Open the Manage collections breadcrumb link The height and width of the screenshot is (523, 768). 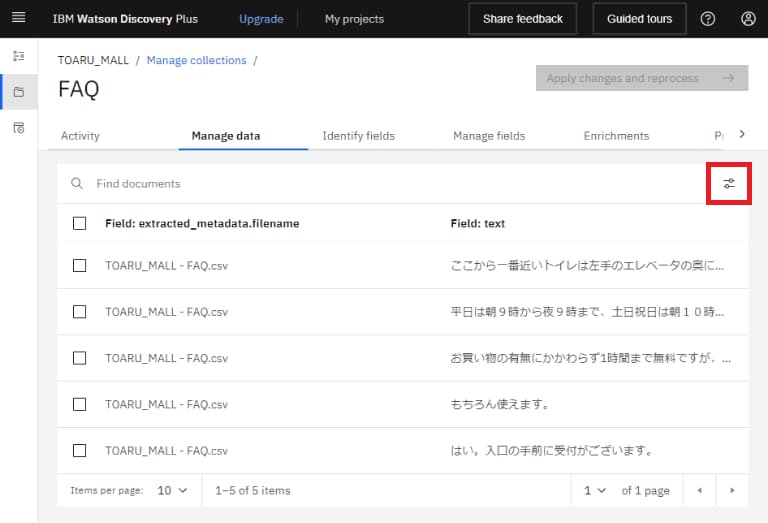tap(196, 60)
